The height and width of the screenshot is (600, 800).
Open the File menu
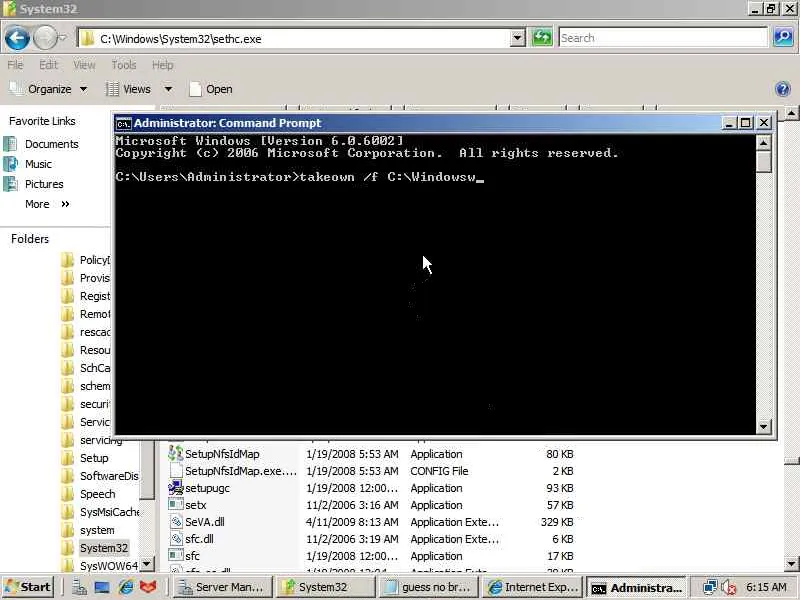(15, 65)
